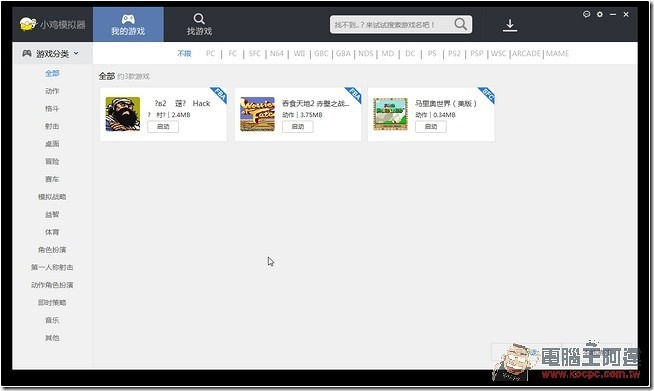Screen dimensions: 654x391
Task: Select 即时策略 category in sidebar
Action: pyautogui.click(x=52, y=303)
